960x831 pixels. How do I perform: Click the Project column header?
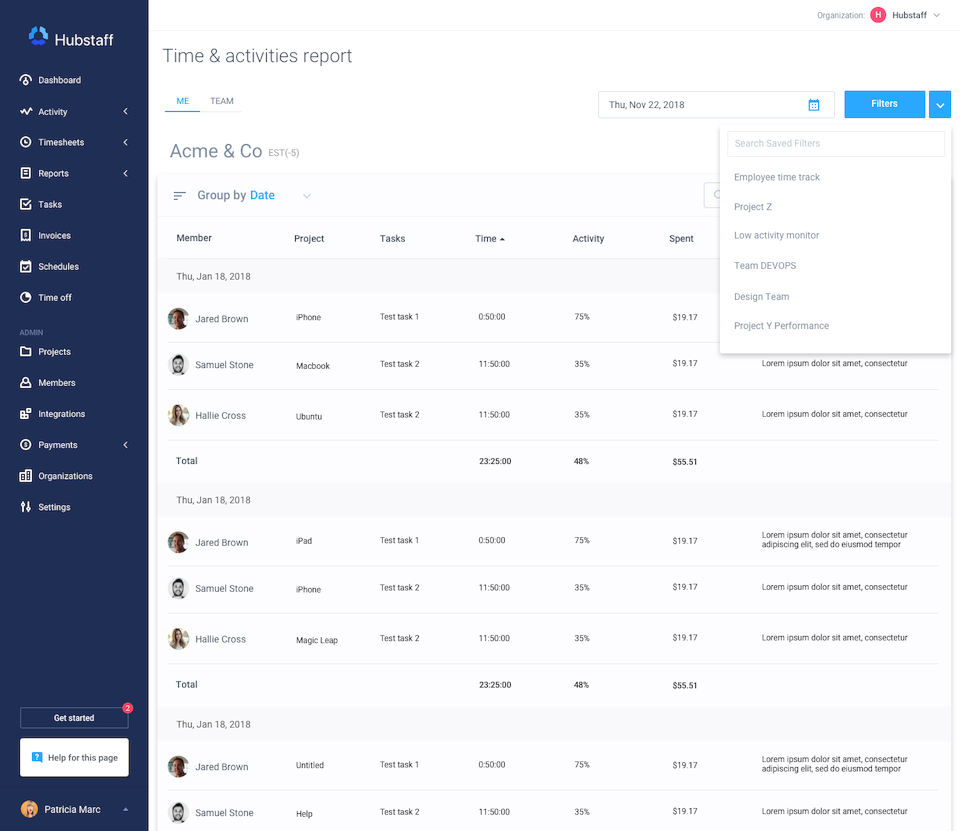tap(309, 239)
